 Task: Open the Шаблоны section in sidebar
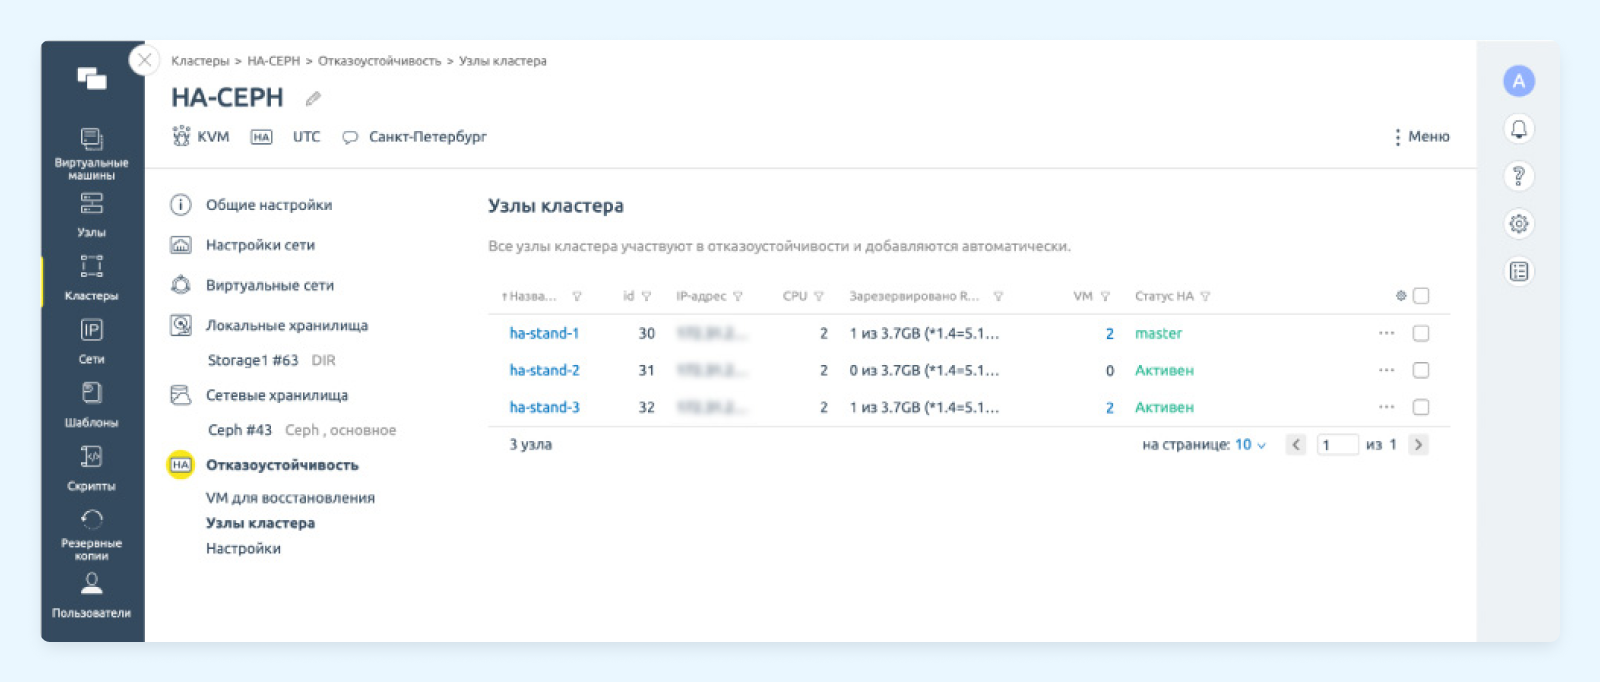(x=91, y=405)
